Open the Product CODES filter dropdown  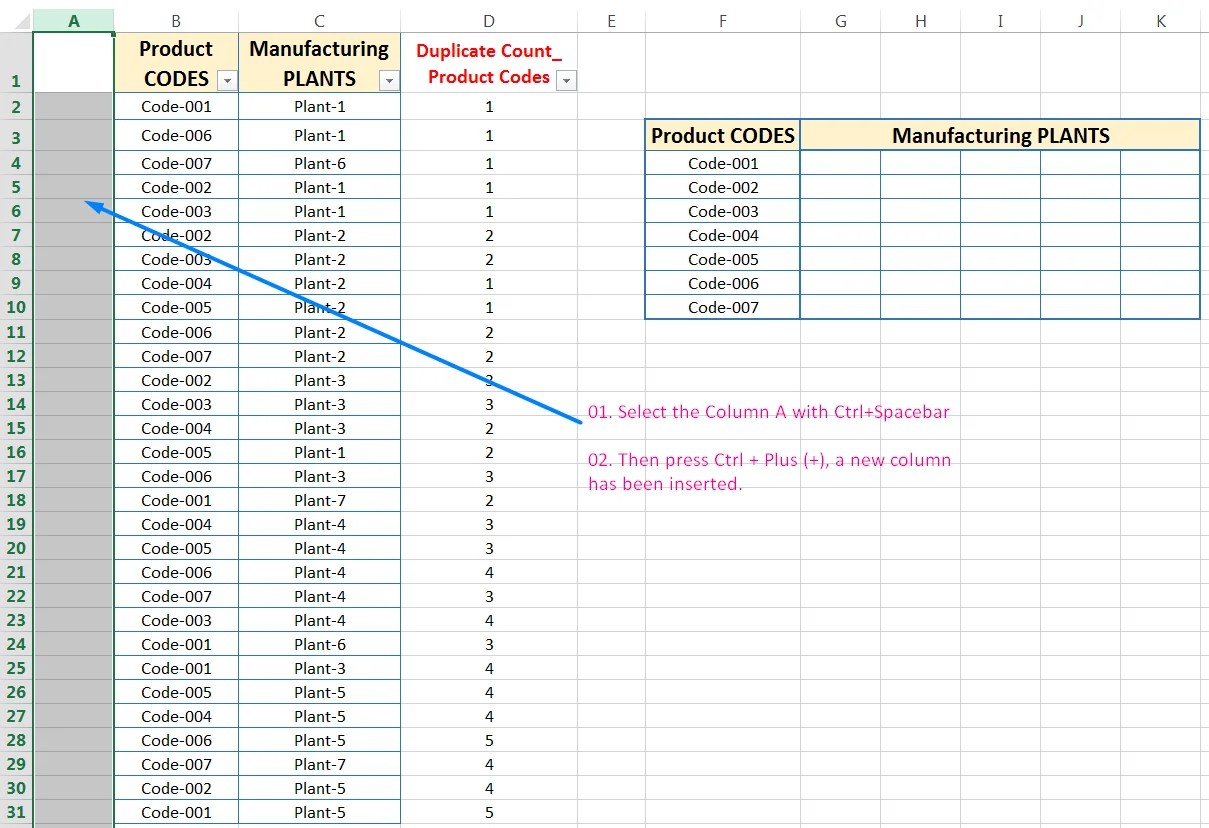tap(228, 79)
